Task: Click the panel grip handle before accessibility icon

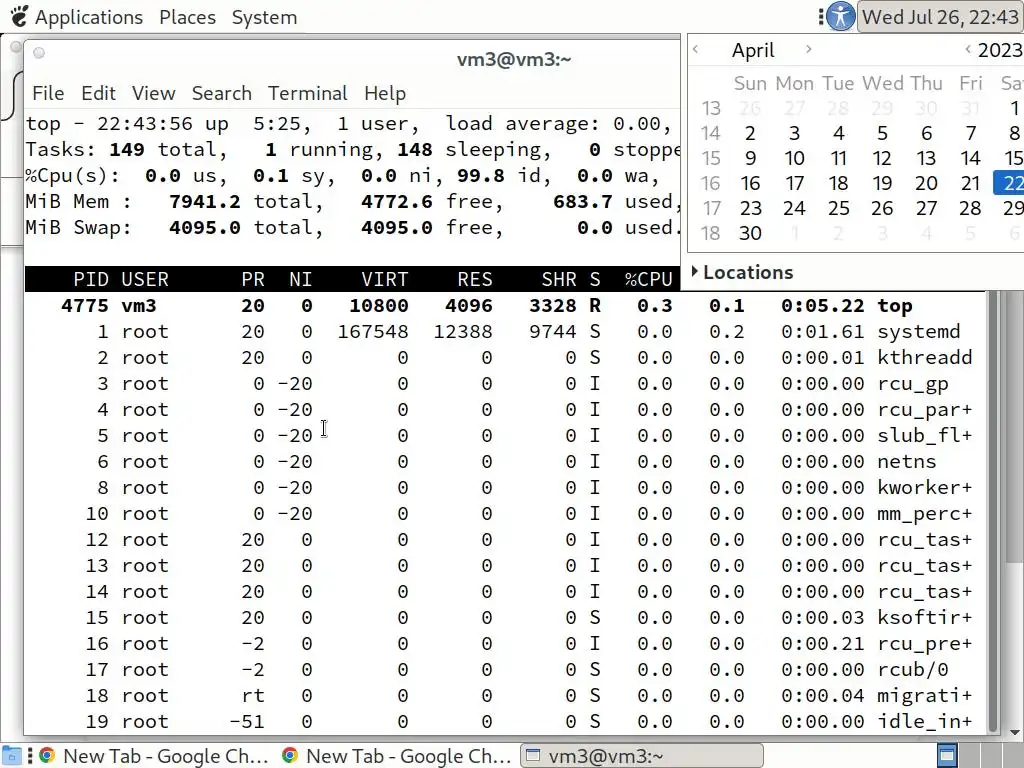Action: coord(821,16)
